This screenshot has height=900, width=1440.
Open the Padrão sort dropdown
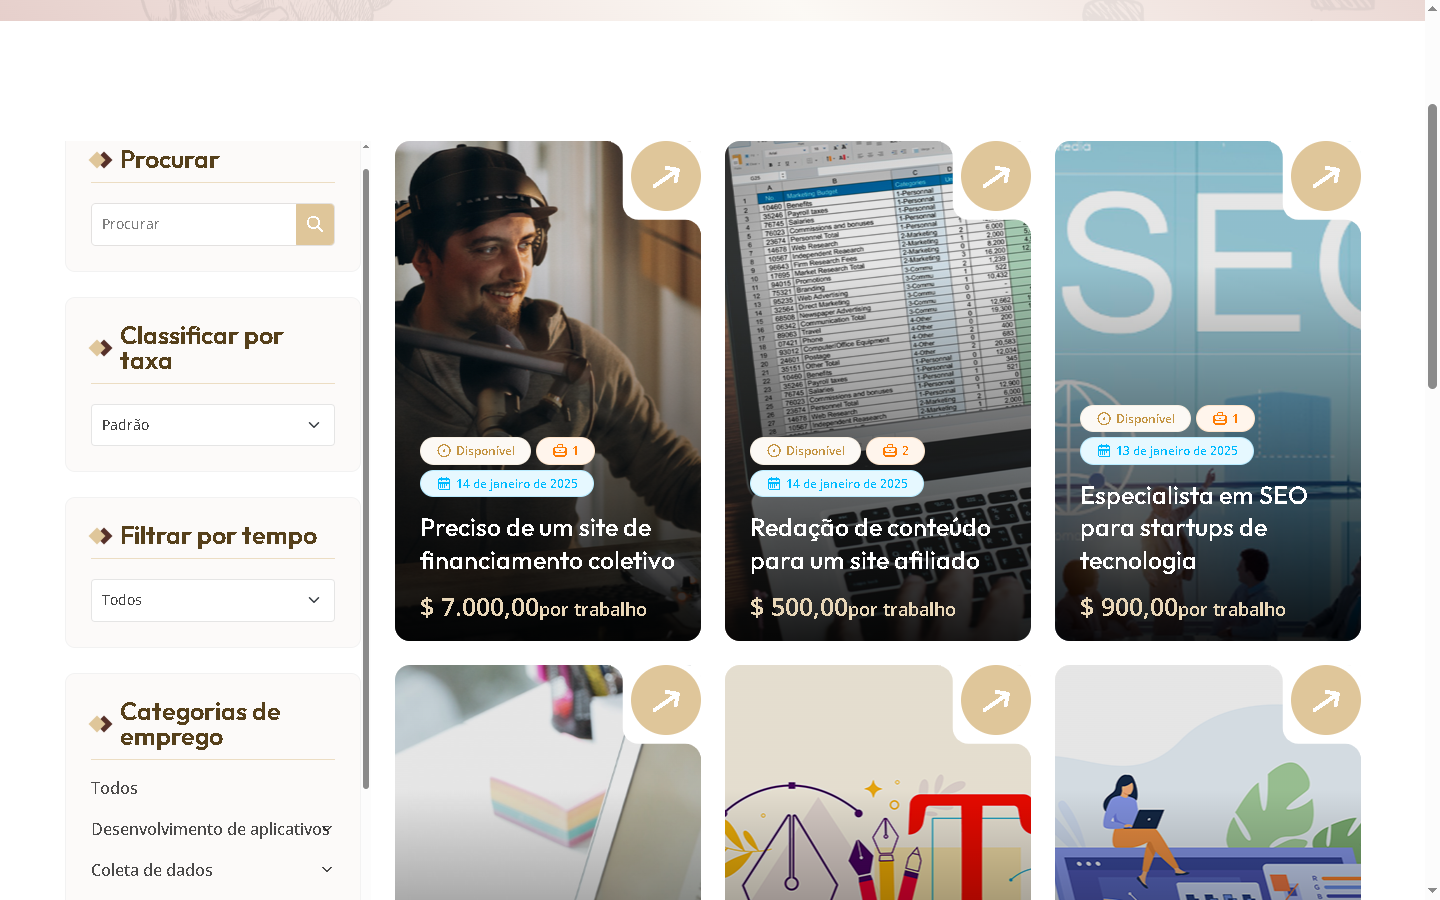click(x=213, y=425)
